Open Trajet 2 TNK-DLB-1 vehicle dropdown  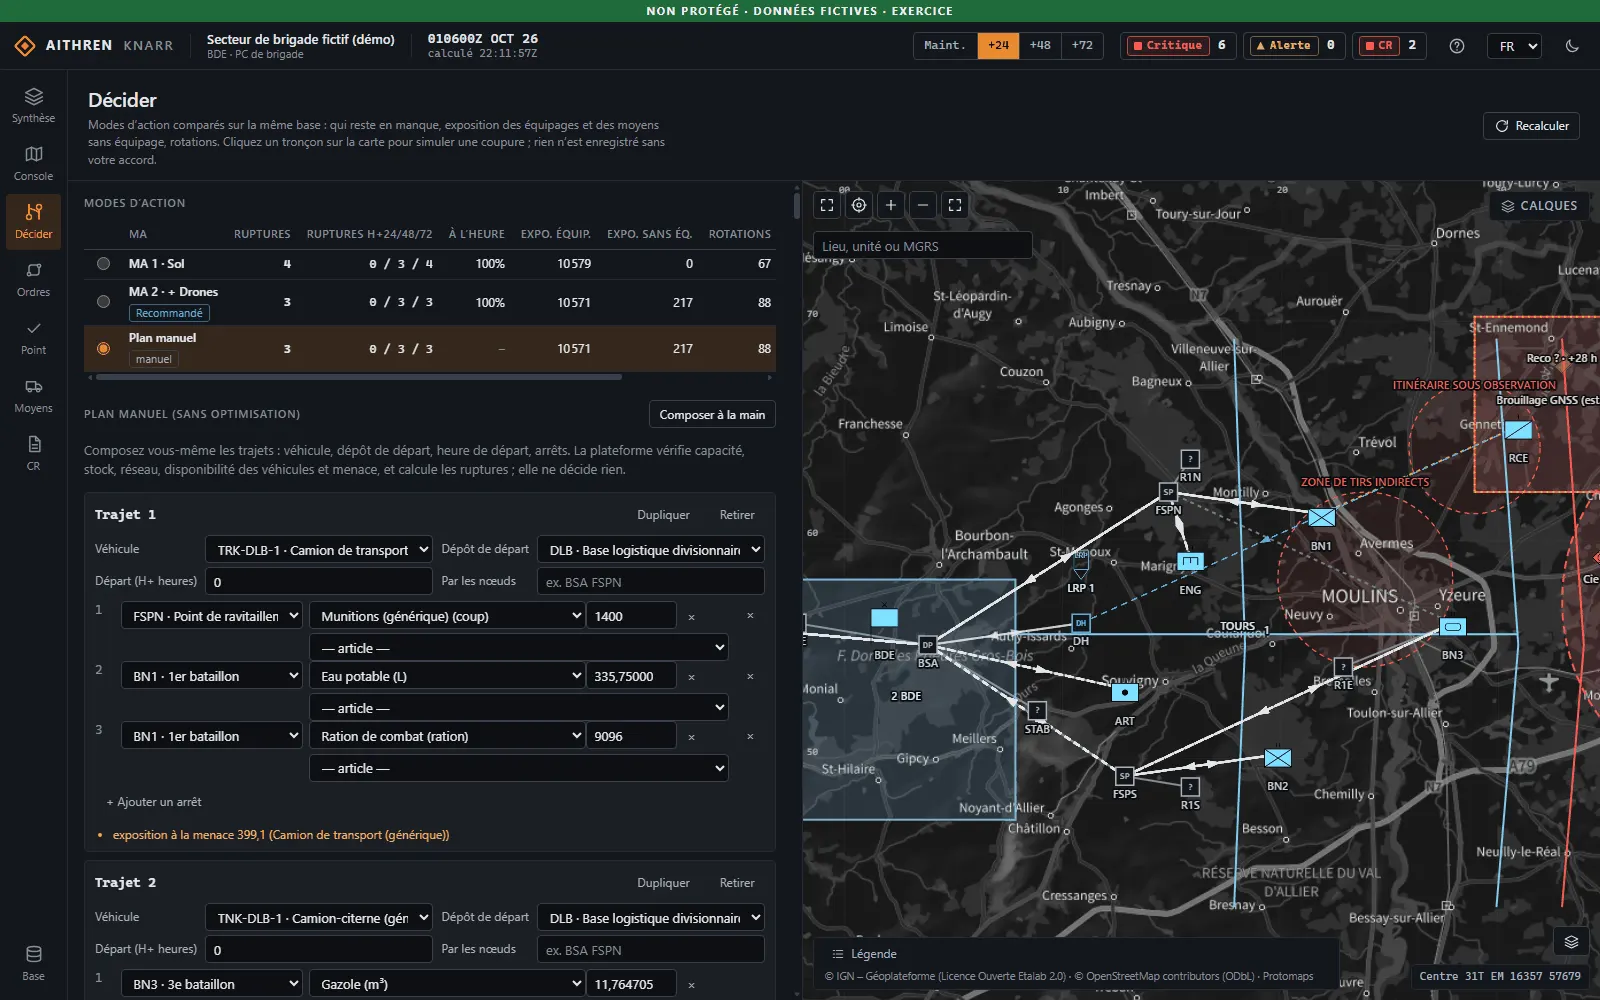[x=319, y=918]
